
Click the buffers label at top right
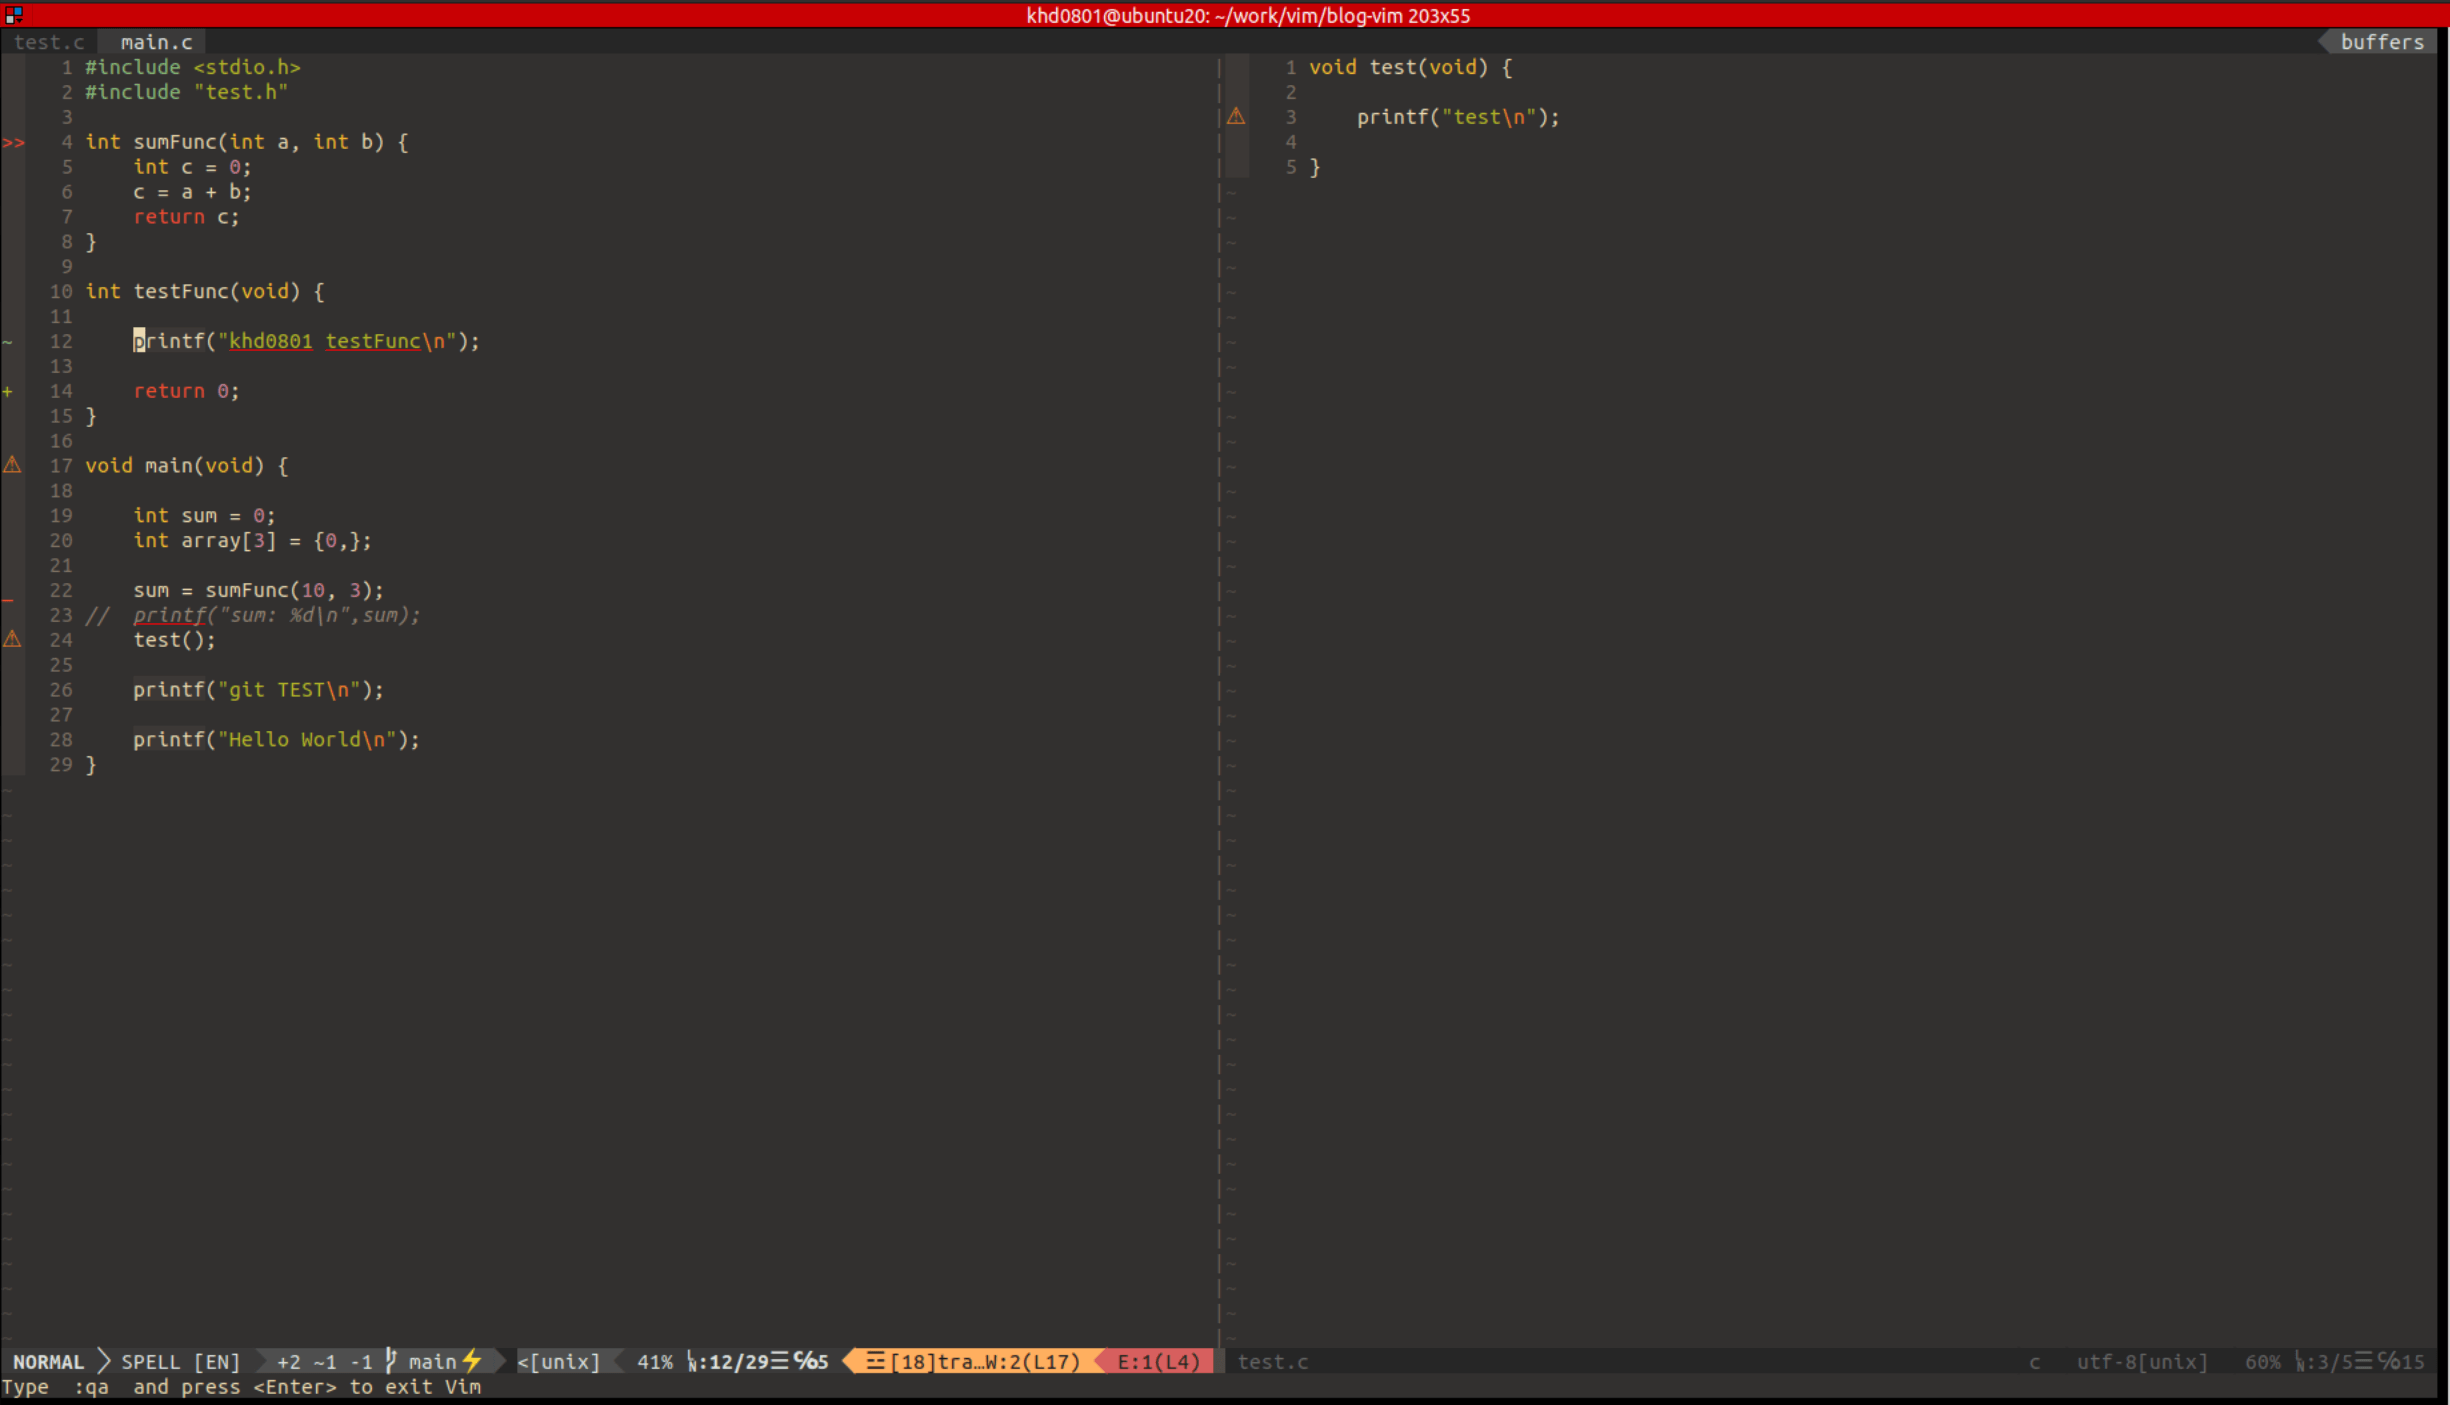coord(2381,42)
